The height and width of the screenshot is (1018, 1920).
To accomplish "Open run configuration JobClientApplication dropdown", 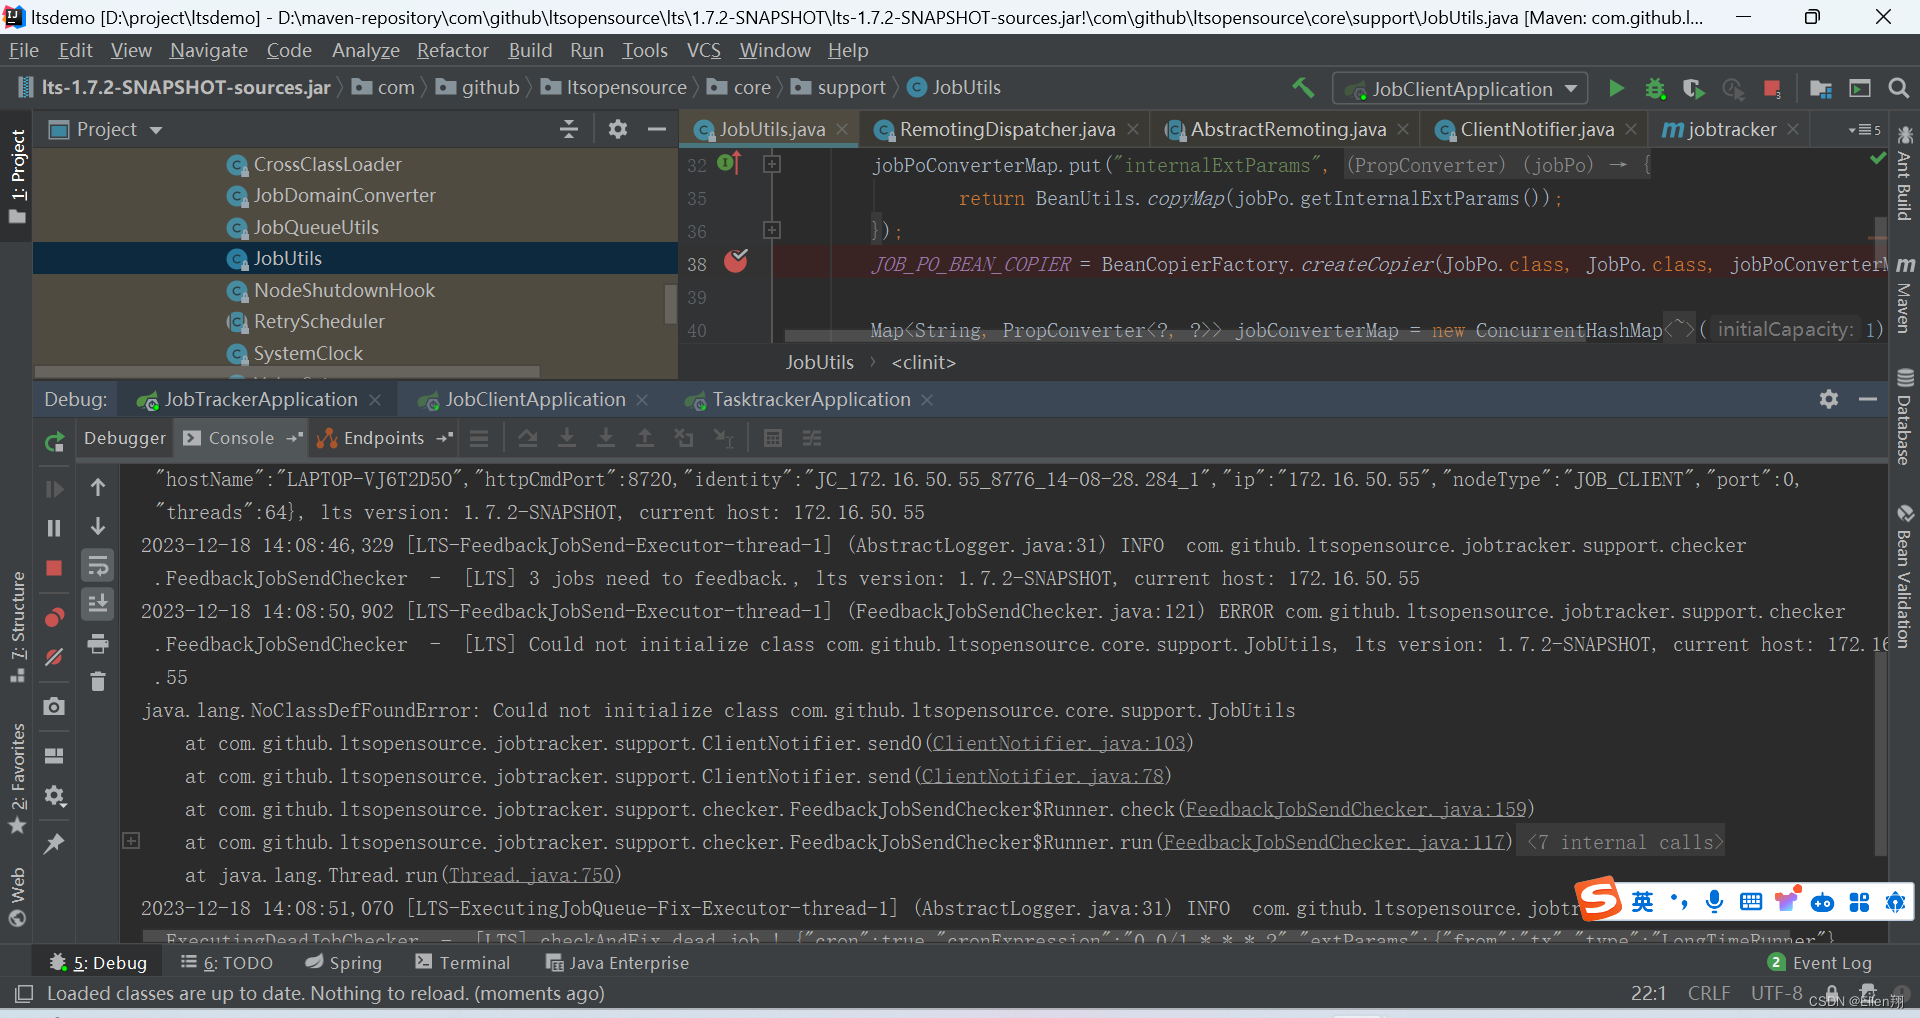I will click(x=1460, y=89).
